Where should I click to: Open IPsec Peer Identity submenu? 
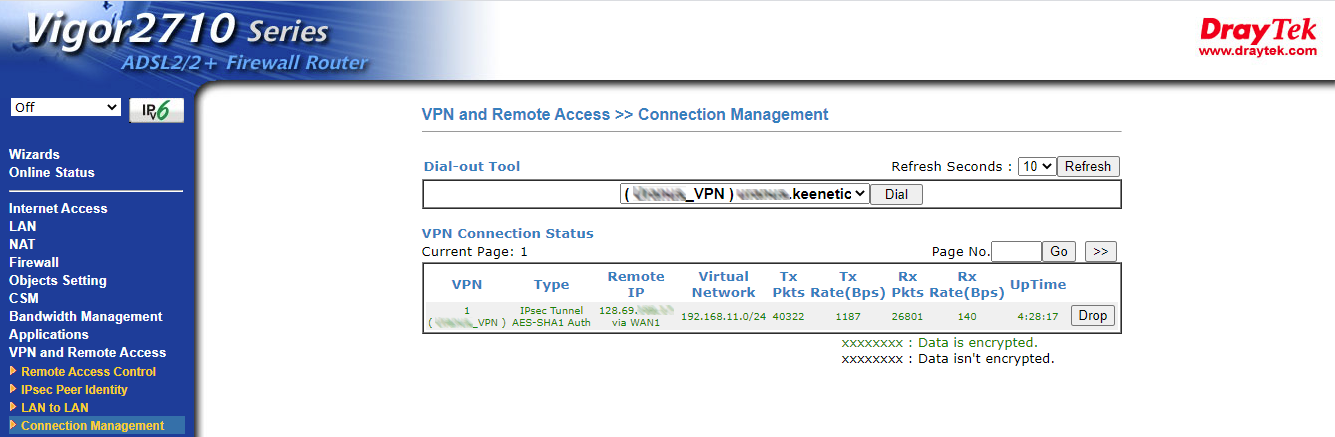click(74, 389)
